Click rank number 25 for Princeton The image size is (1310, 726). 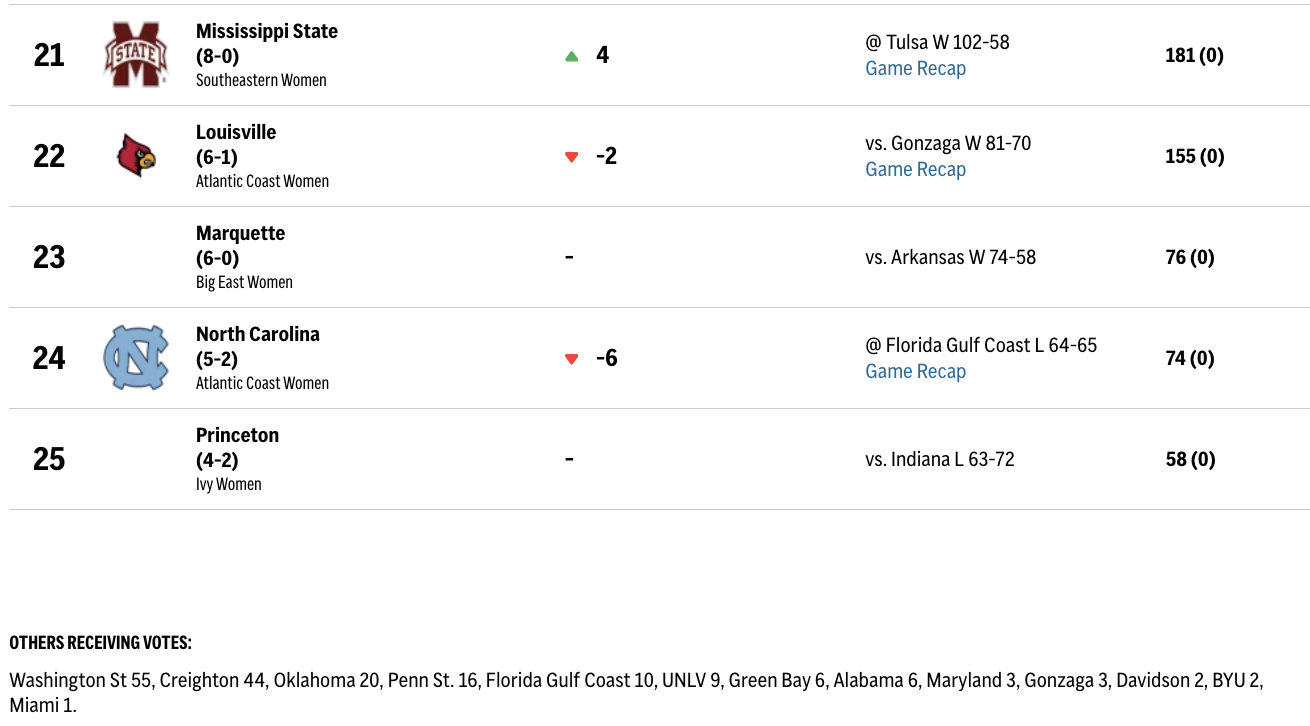[49, 459]
